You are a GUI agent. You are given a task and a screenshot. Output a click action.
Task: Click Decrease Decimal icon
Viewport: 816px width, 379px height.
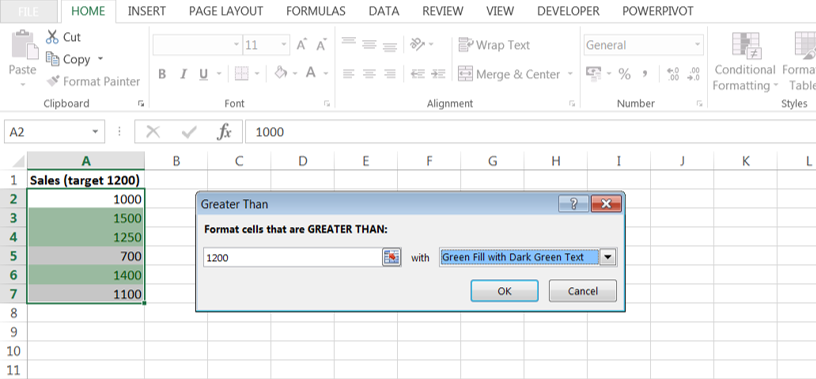(693, 73)
